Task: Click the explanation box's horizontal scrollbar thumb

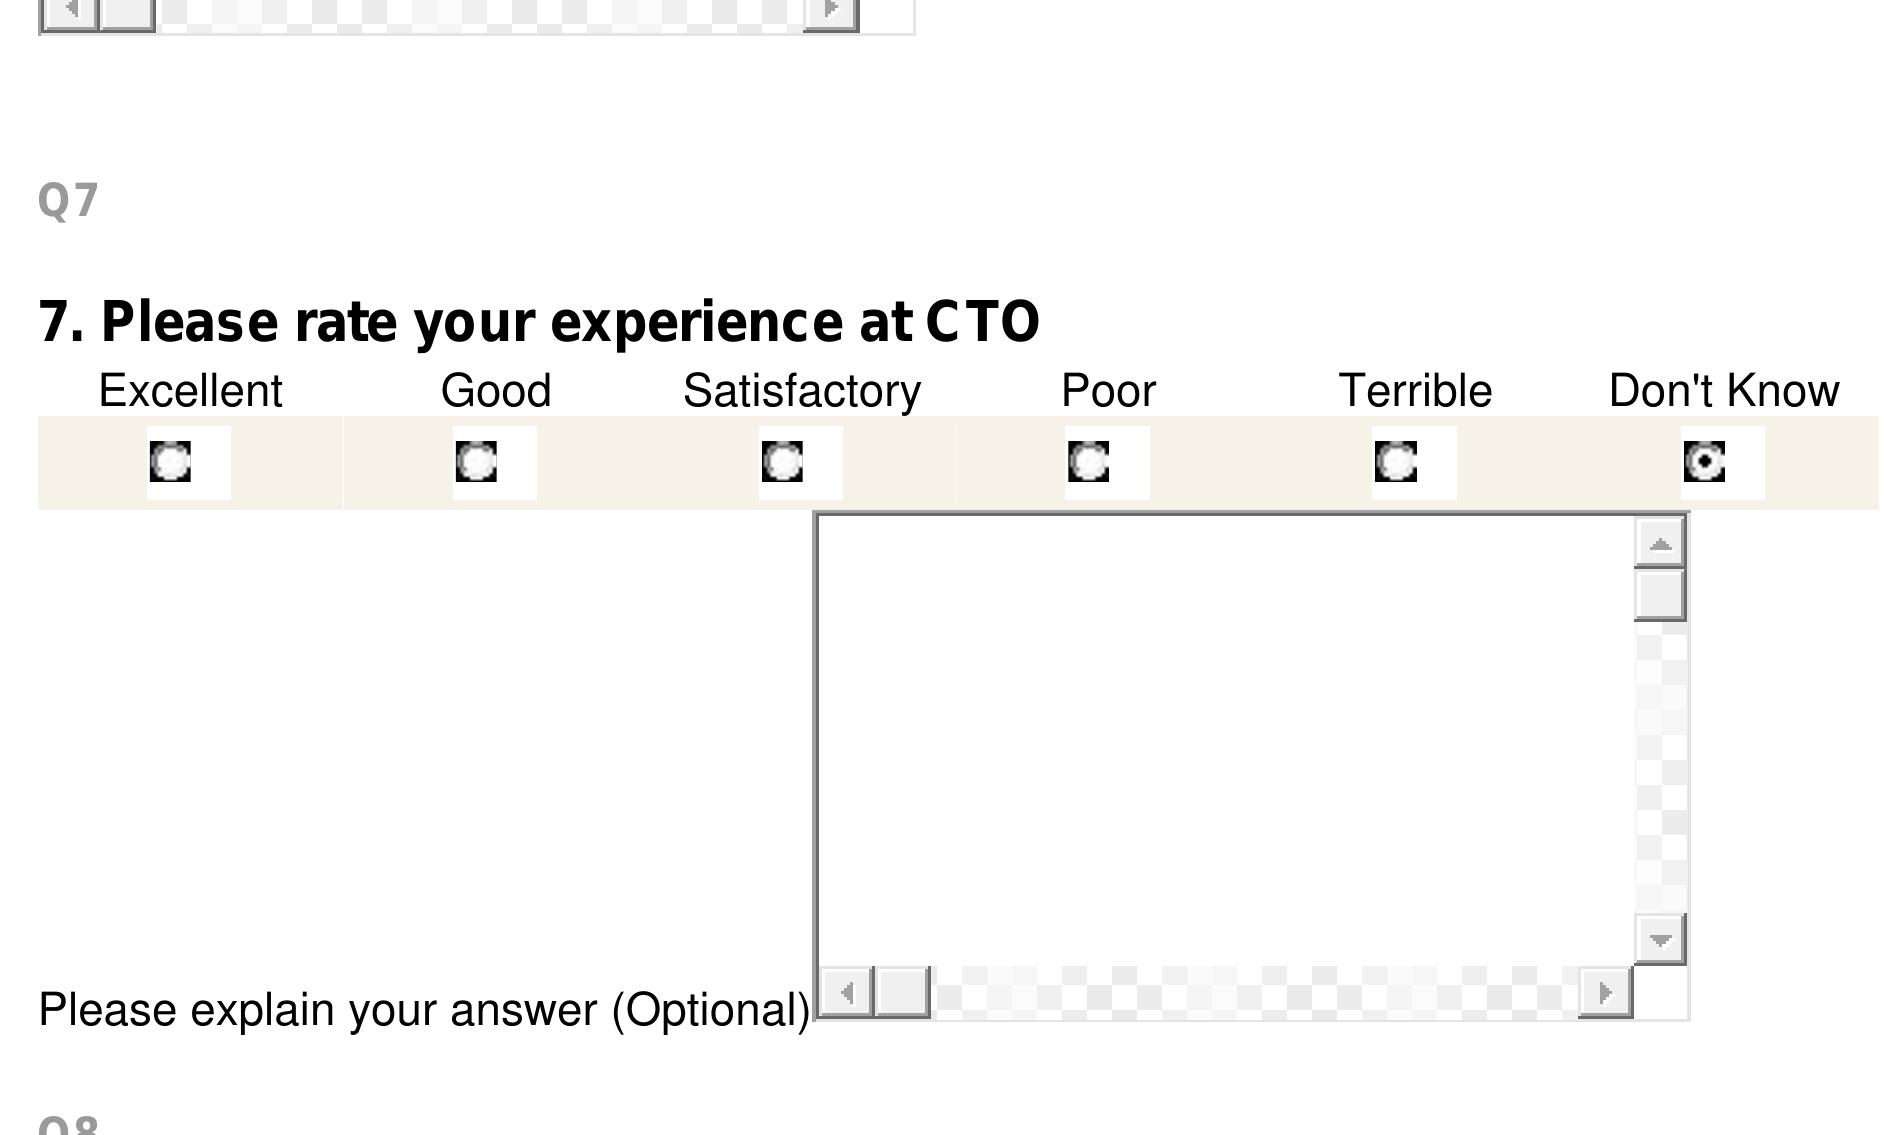Action: pyautogui.click(x=902, y=992)
